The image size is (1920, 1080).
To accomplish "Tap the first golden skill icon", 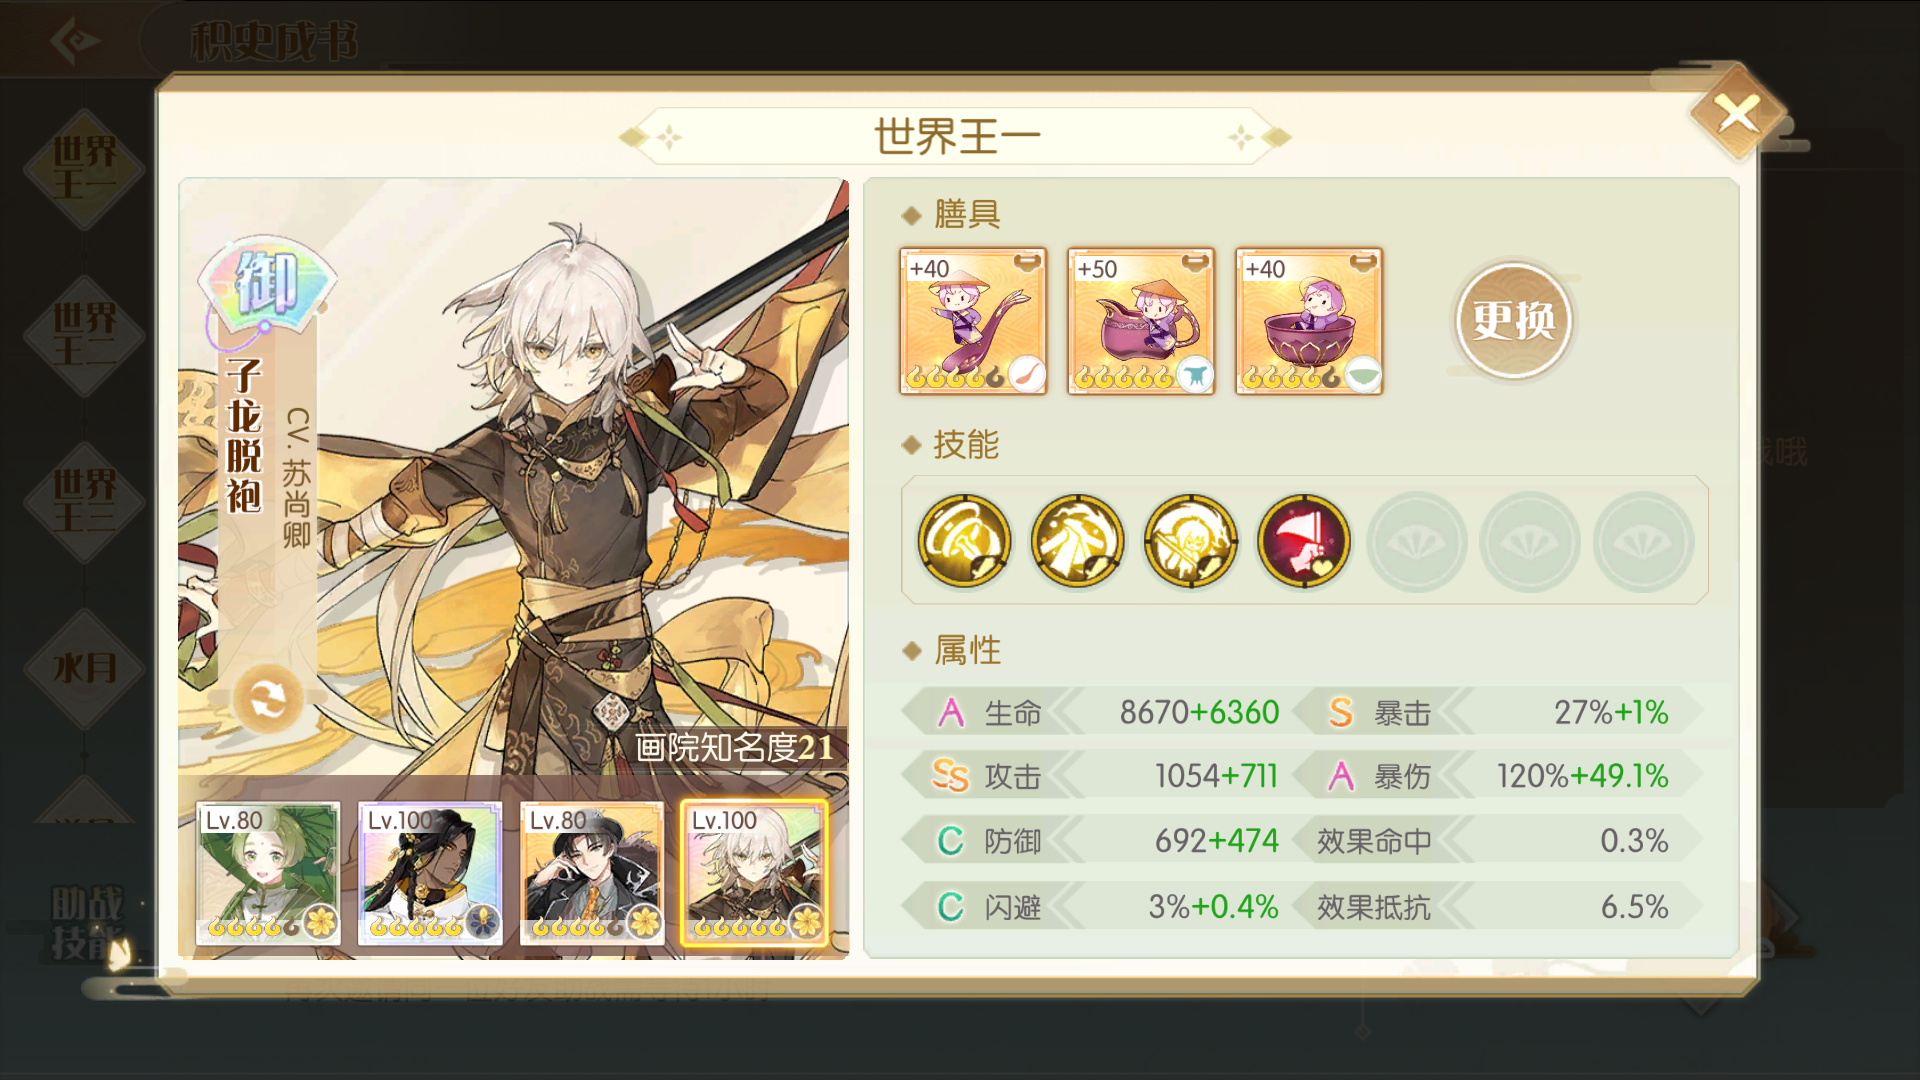I will [x=964, y=541].
